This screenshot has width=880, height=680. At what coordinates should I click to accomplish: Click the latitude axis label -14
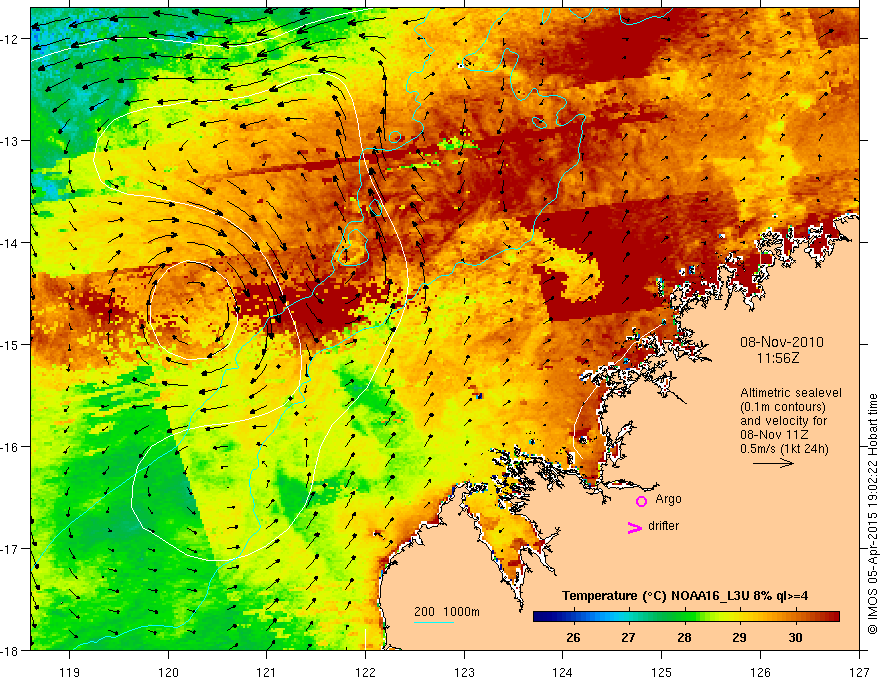12,243
